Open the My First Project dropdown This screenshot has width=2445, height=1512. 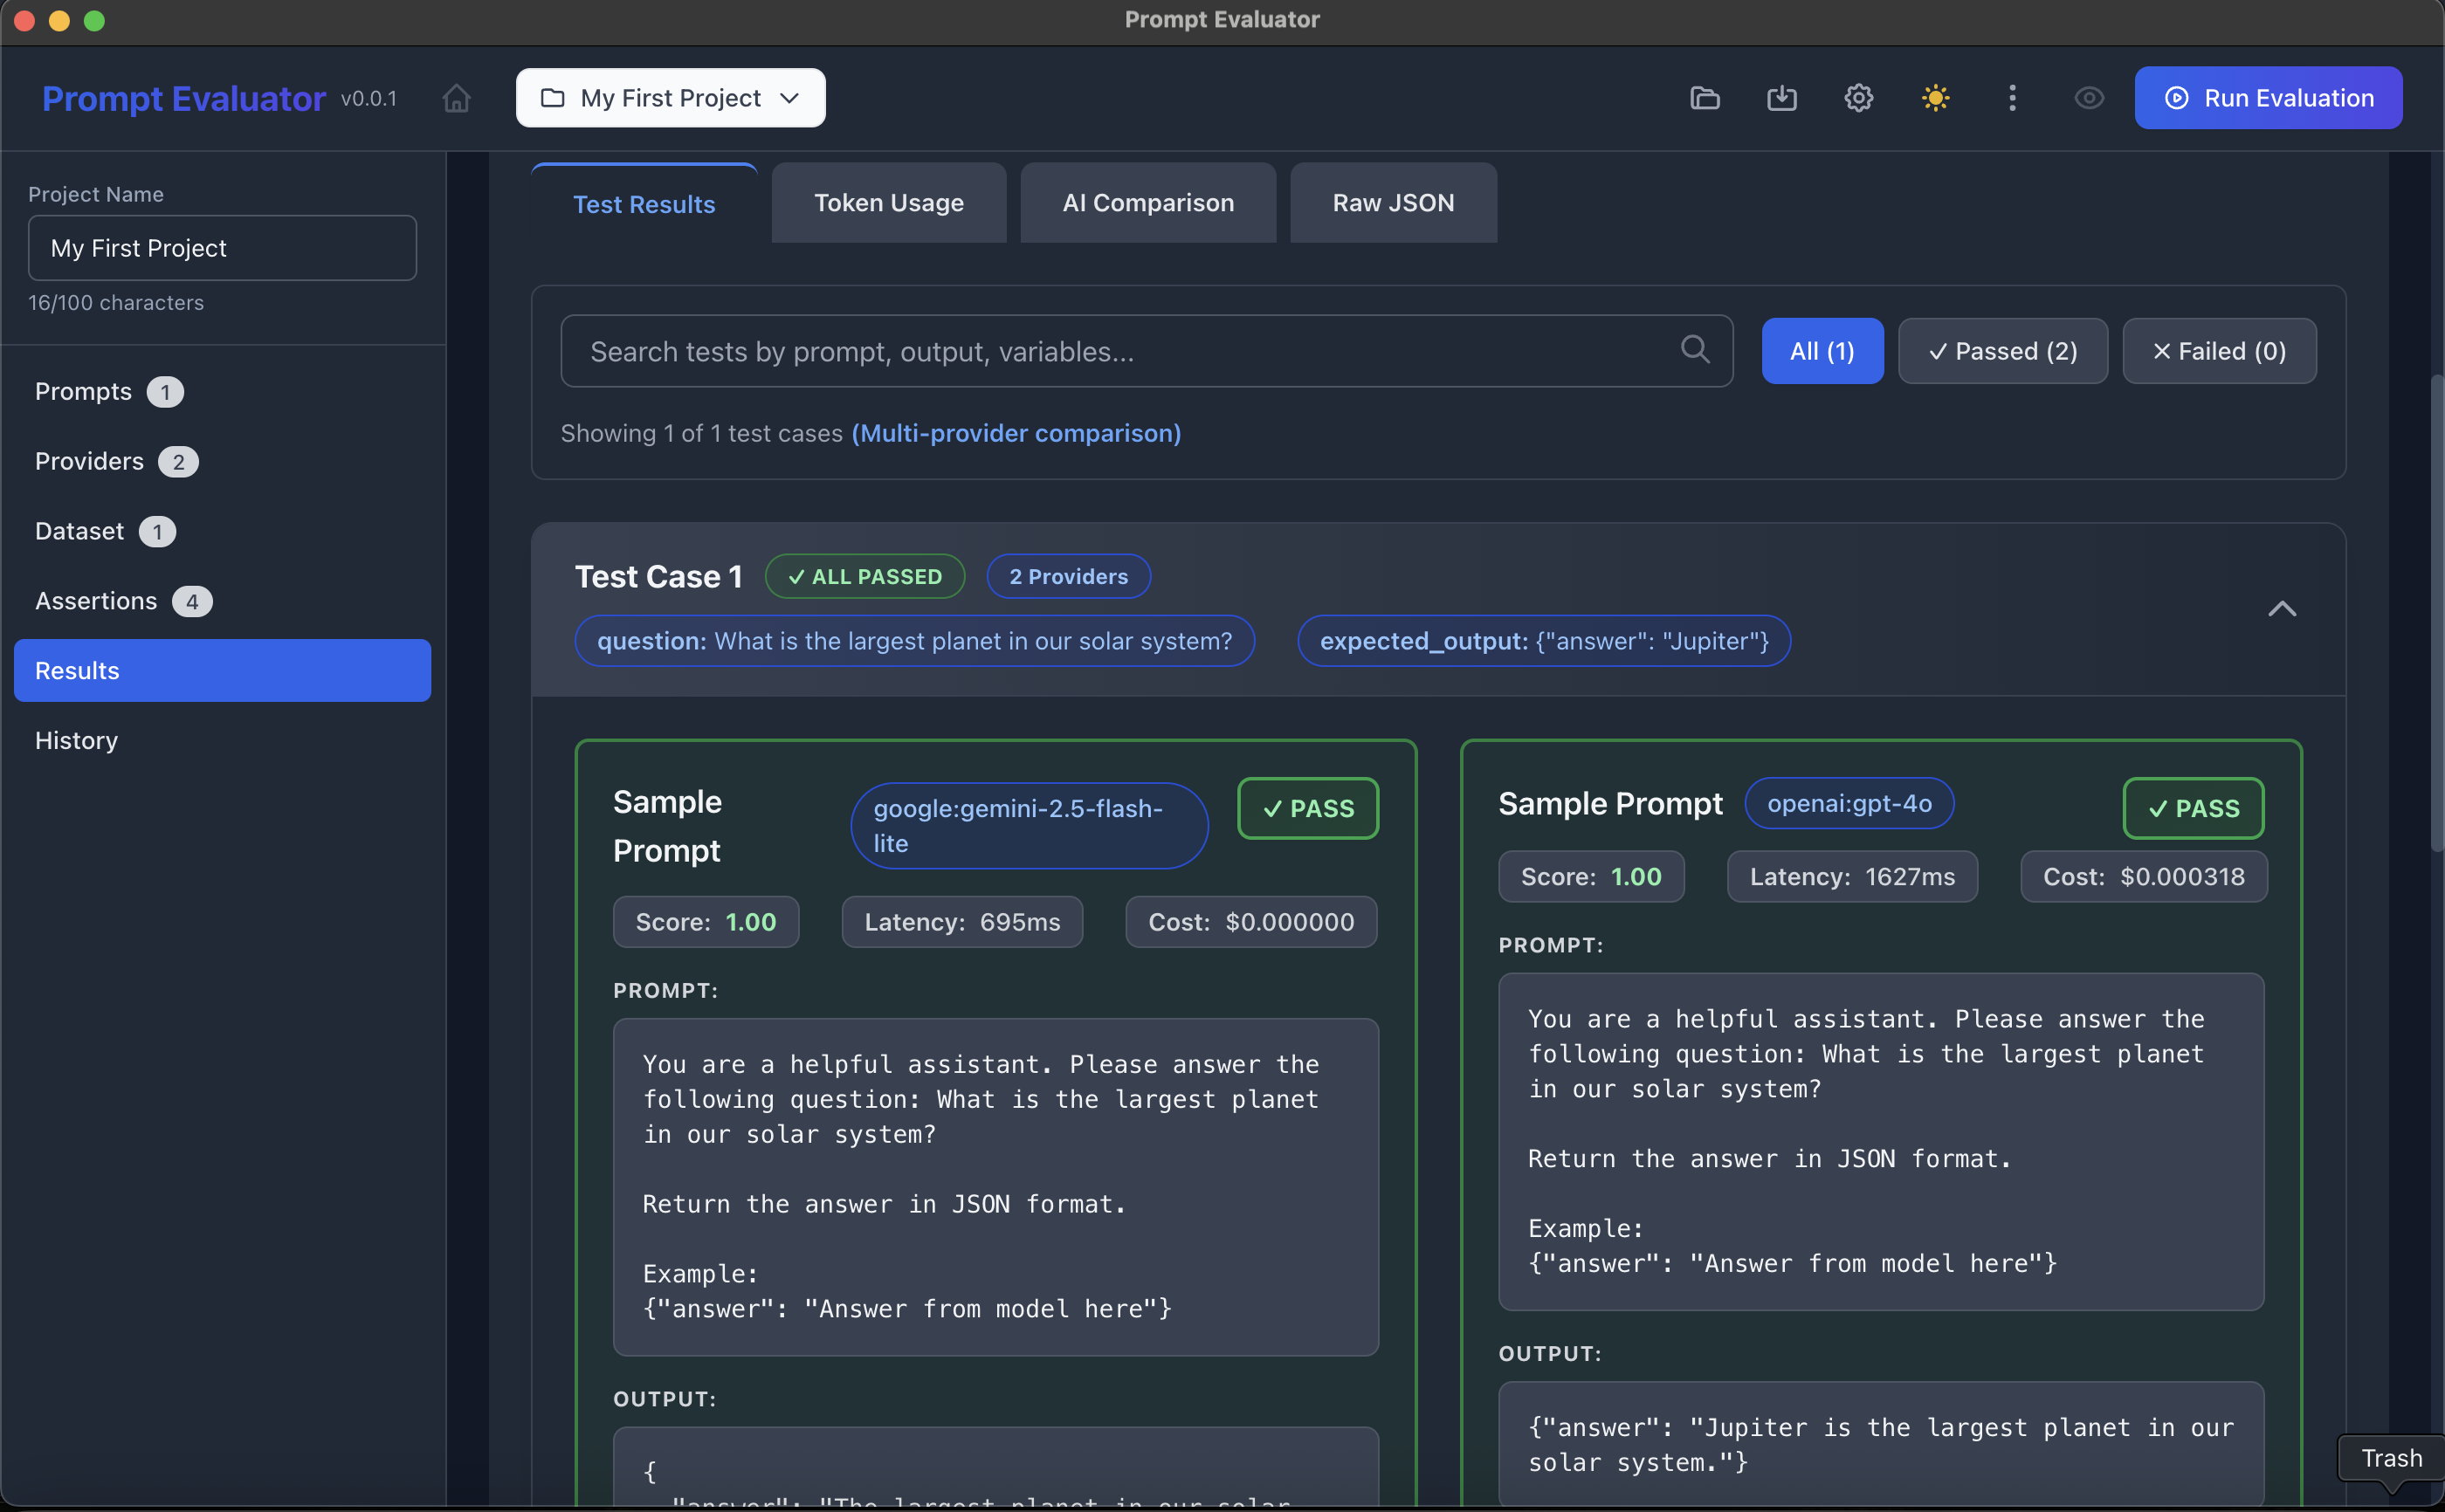(670, 98)
